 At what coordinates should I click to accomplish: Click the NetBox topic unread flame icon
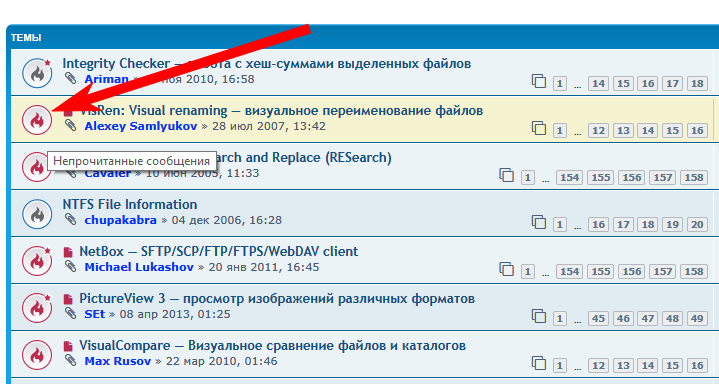tap(37, 261)
